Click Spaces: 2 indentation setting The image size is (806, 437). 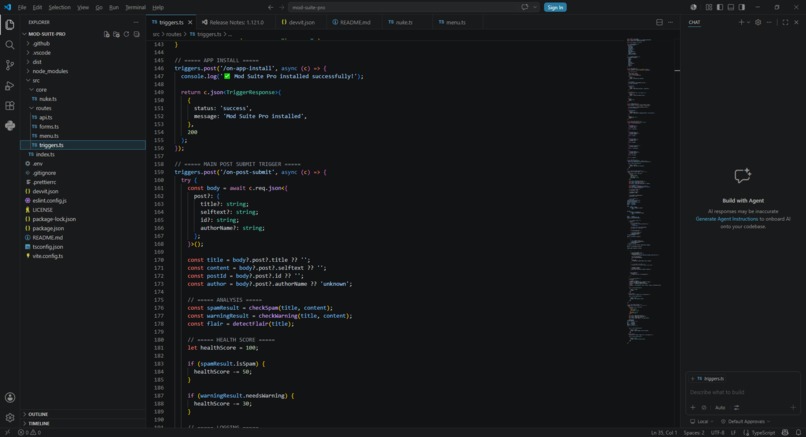[694, 432]
